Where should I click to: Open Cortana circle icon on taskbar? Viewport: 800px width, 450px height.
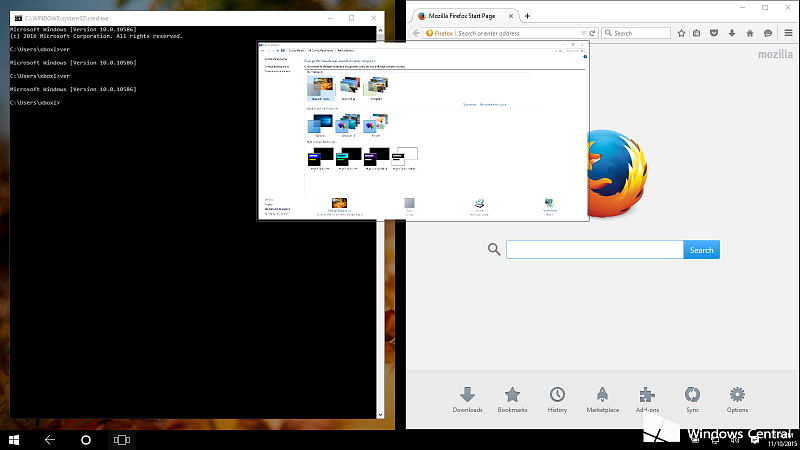[x=86, y=440]
